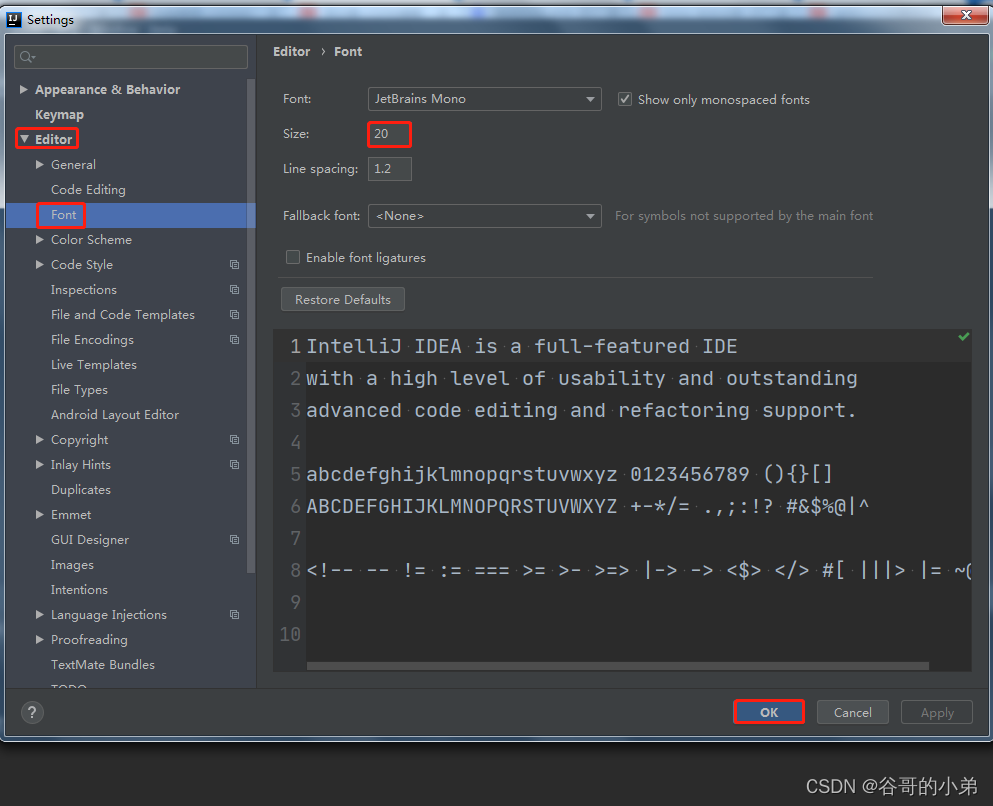Click project-level icon beside Copyright
This screenshot has height=806, width=993.
click(234, 439)
